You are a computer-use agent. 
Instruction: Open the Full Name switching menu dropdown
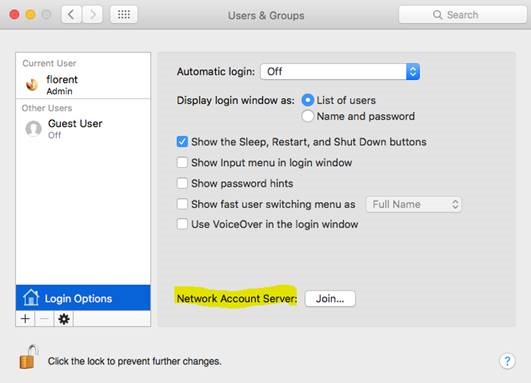tap(414, 204)
